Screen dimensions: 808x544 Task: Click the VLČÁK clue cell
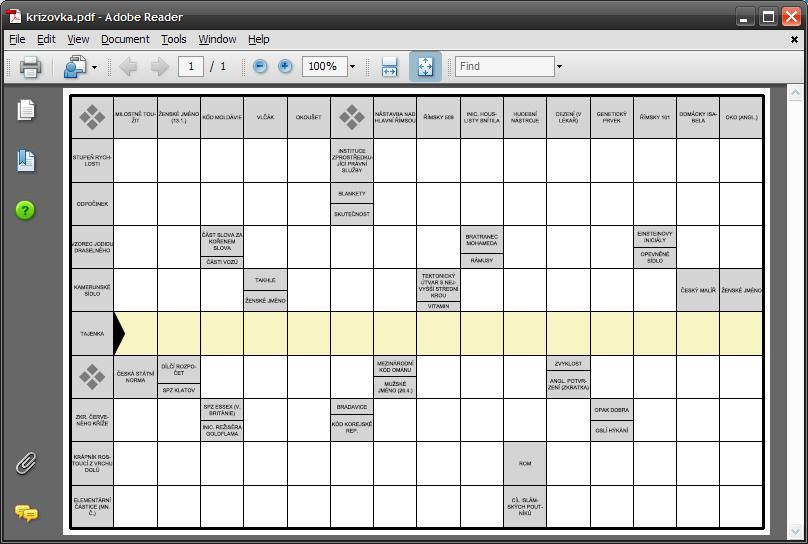tap(265, 117)
